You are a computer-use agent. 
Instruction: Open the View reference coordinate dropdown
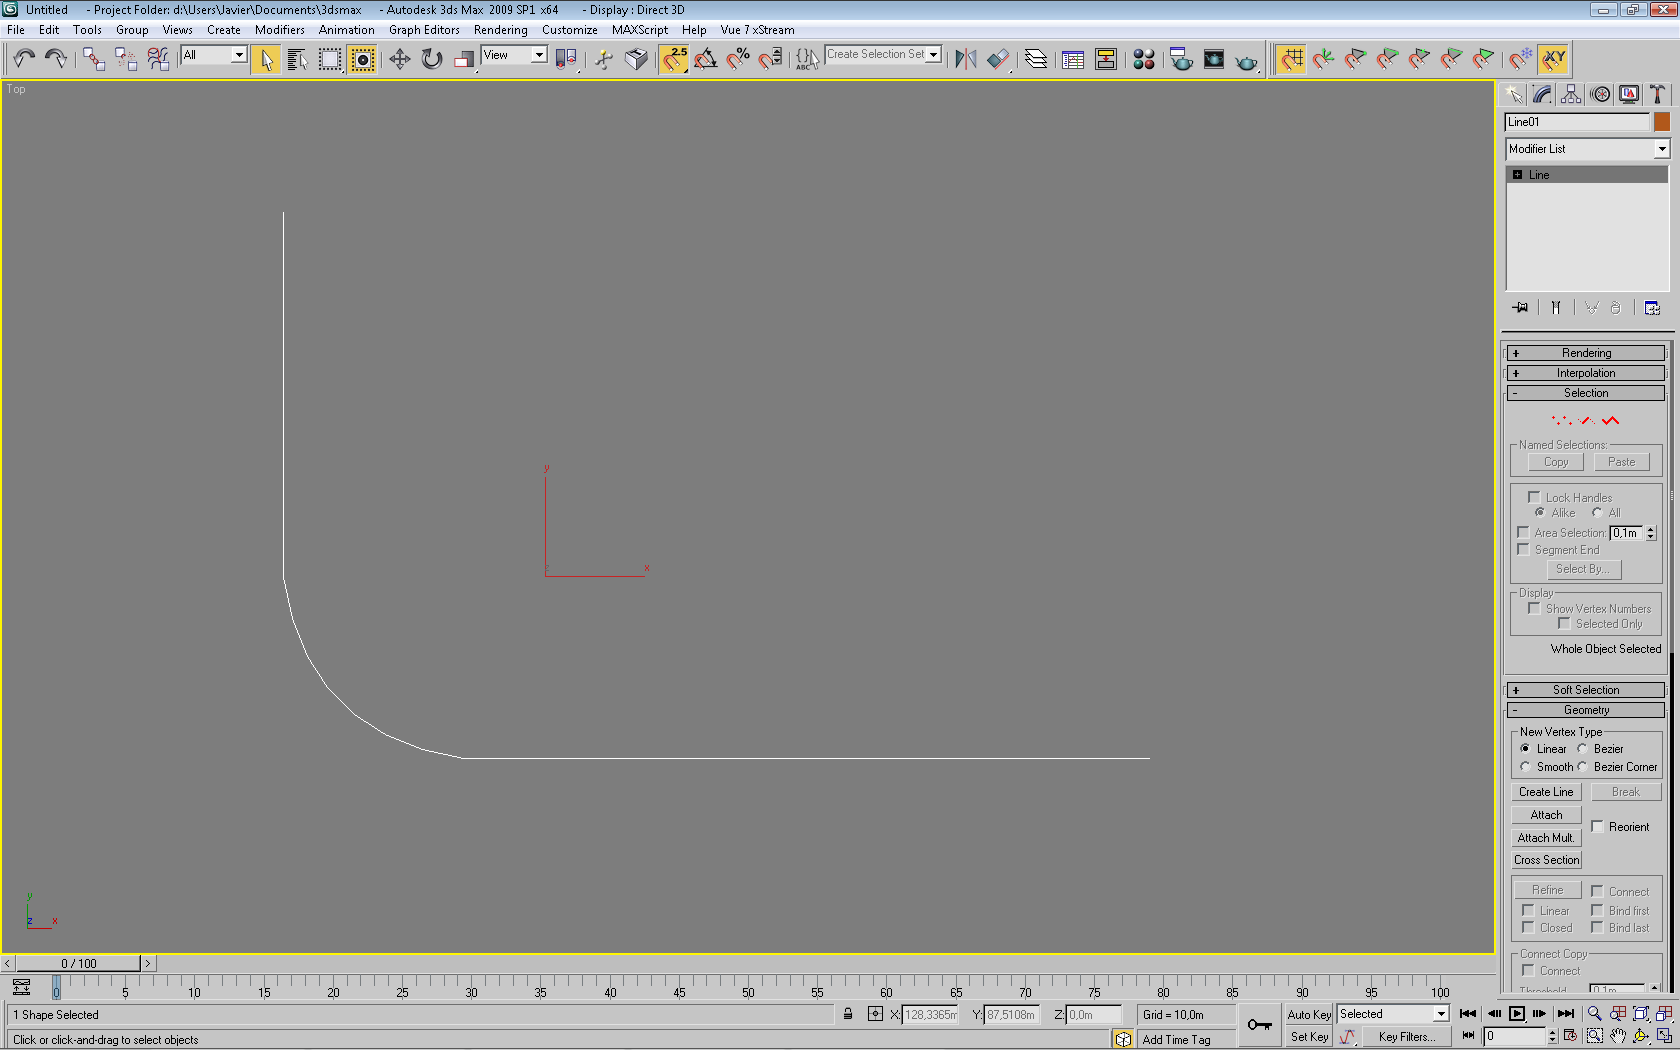(x=514, y=55)
